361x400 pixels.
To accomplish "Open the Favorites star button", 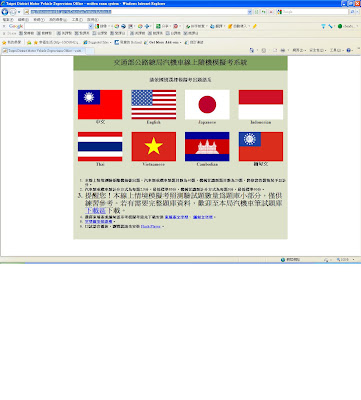I will point(11,43).
